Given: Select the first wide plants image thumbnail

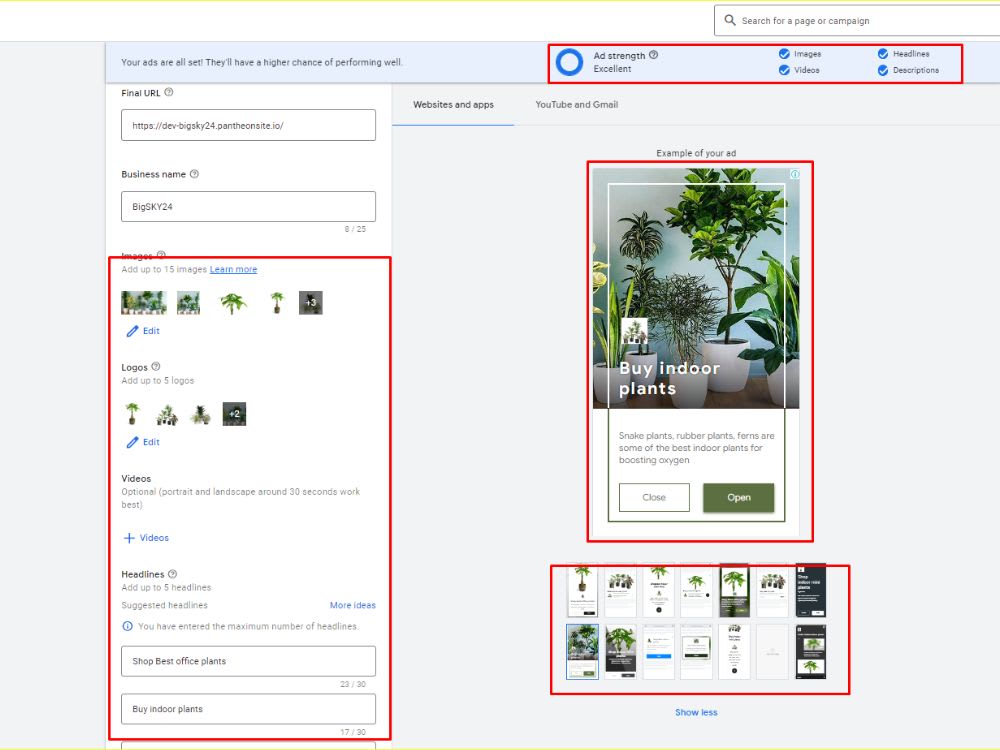Looking at the screenshot, I should click(x=143, y=303).
